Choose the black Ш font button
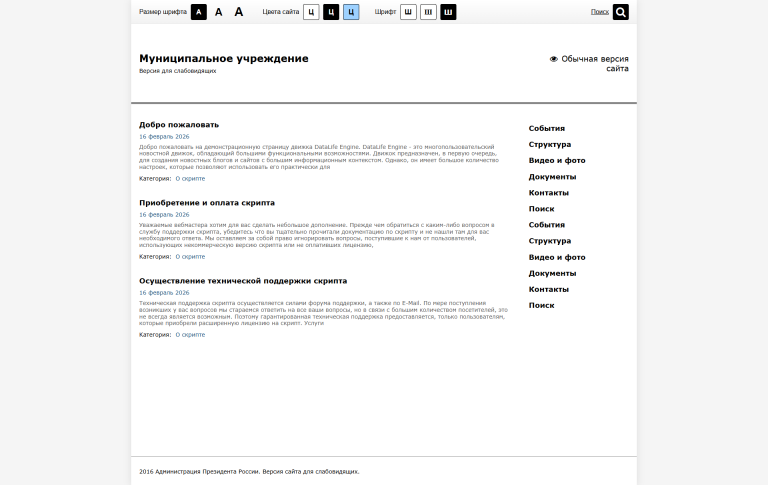This screenshot has height=485, width=768. pyautogui.click(x=448, y=12)
